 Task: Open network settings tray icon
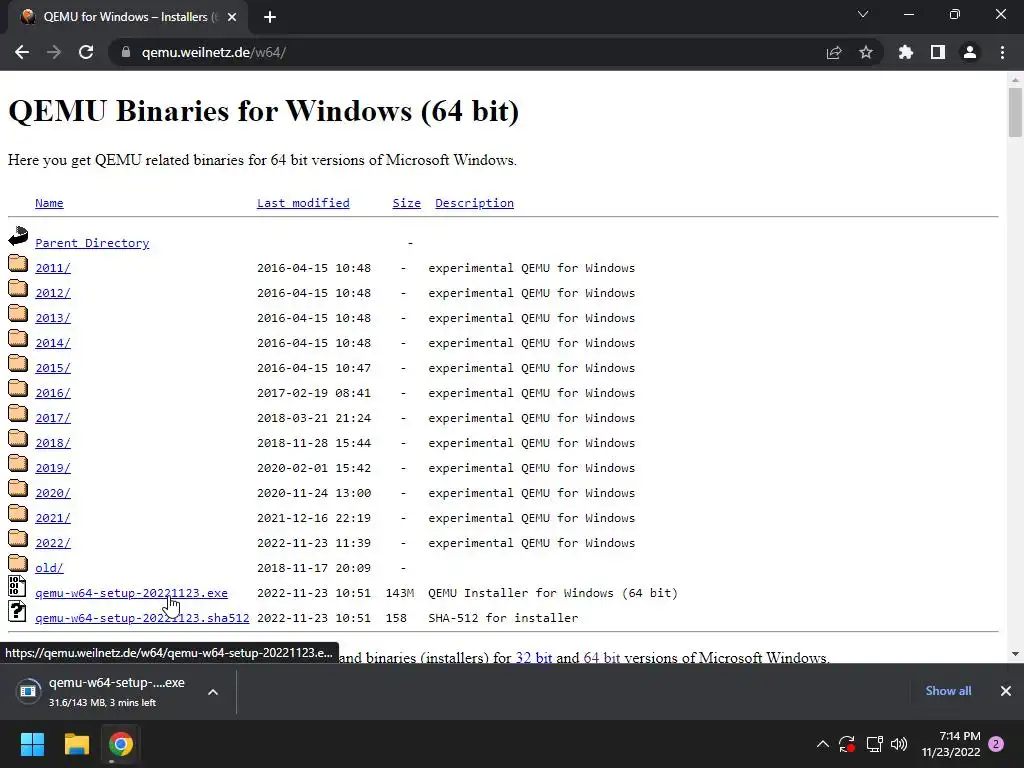874,744
